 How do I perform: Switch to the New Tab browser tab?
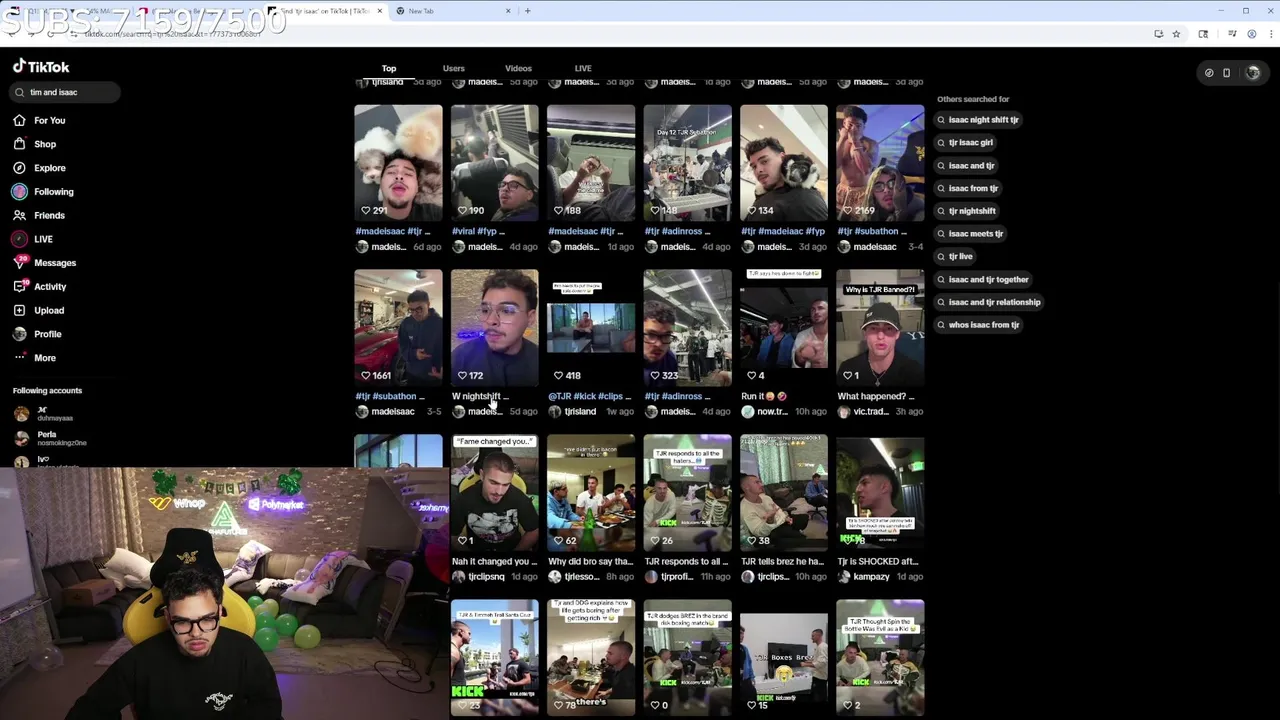pyautogui.click(x=452, y=11)
